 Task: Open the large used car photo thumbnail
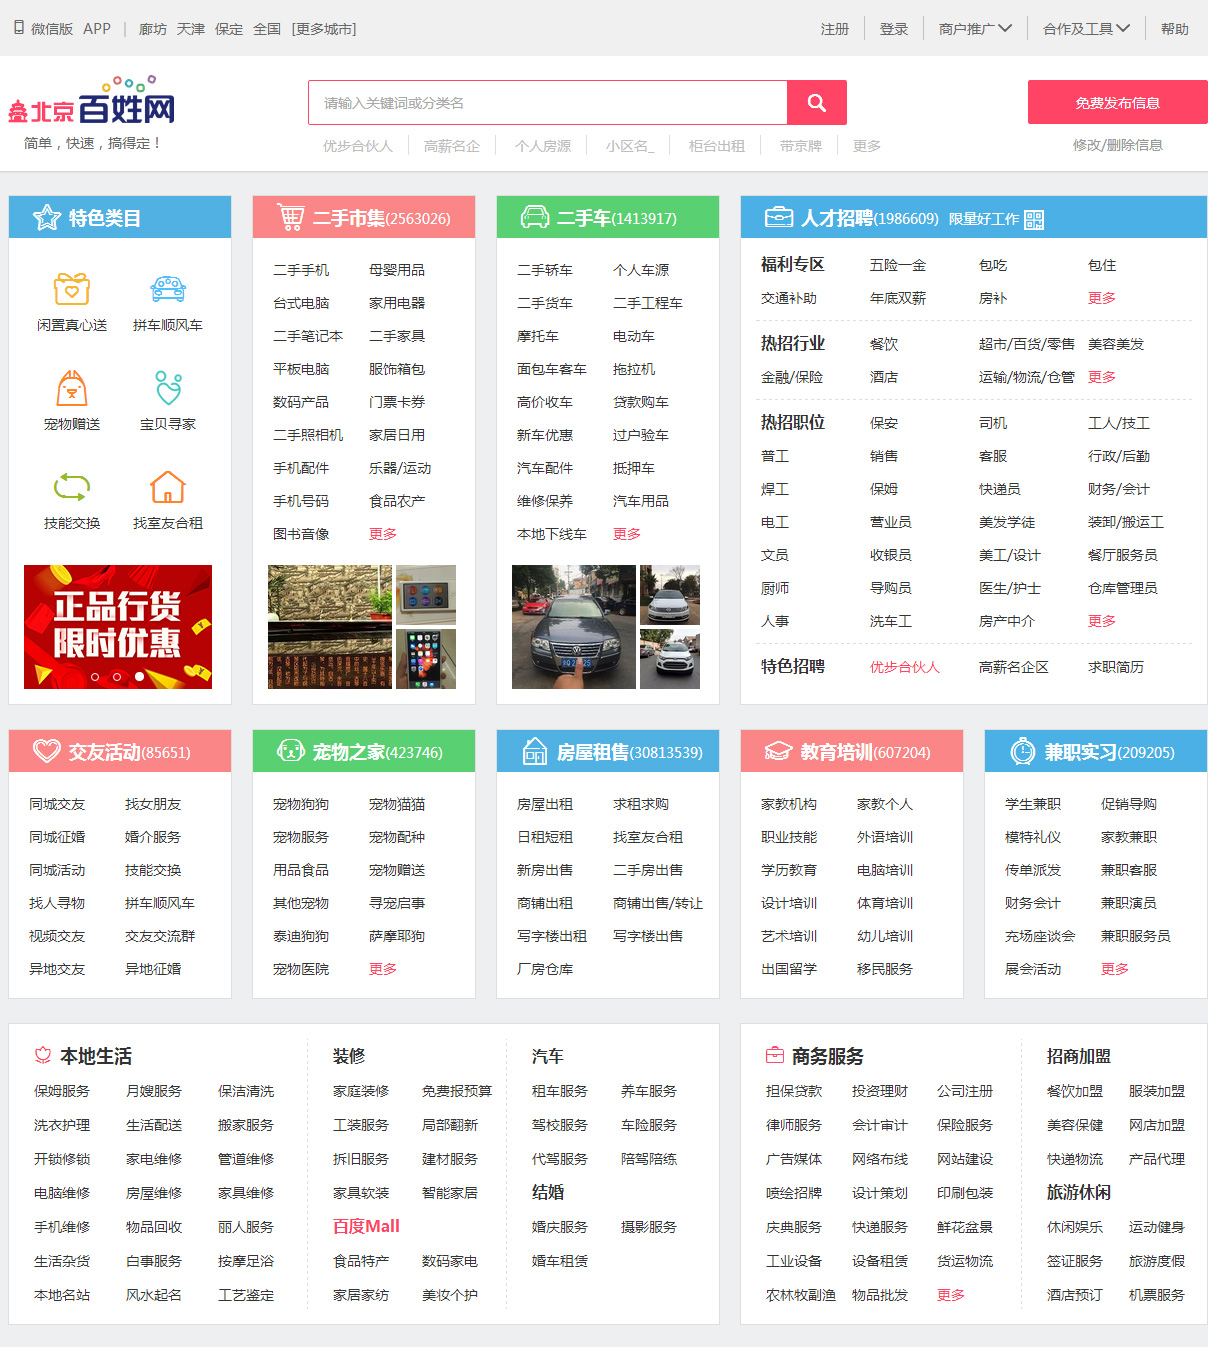click(x=573, y=627)
